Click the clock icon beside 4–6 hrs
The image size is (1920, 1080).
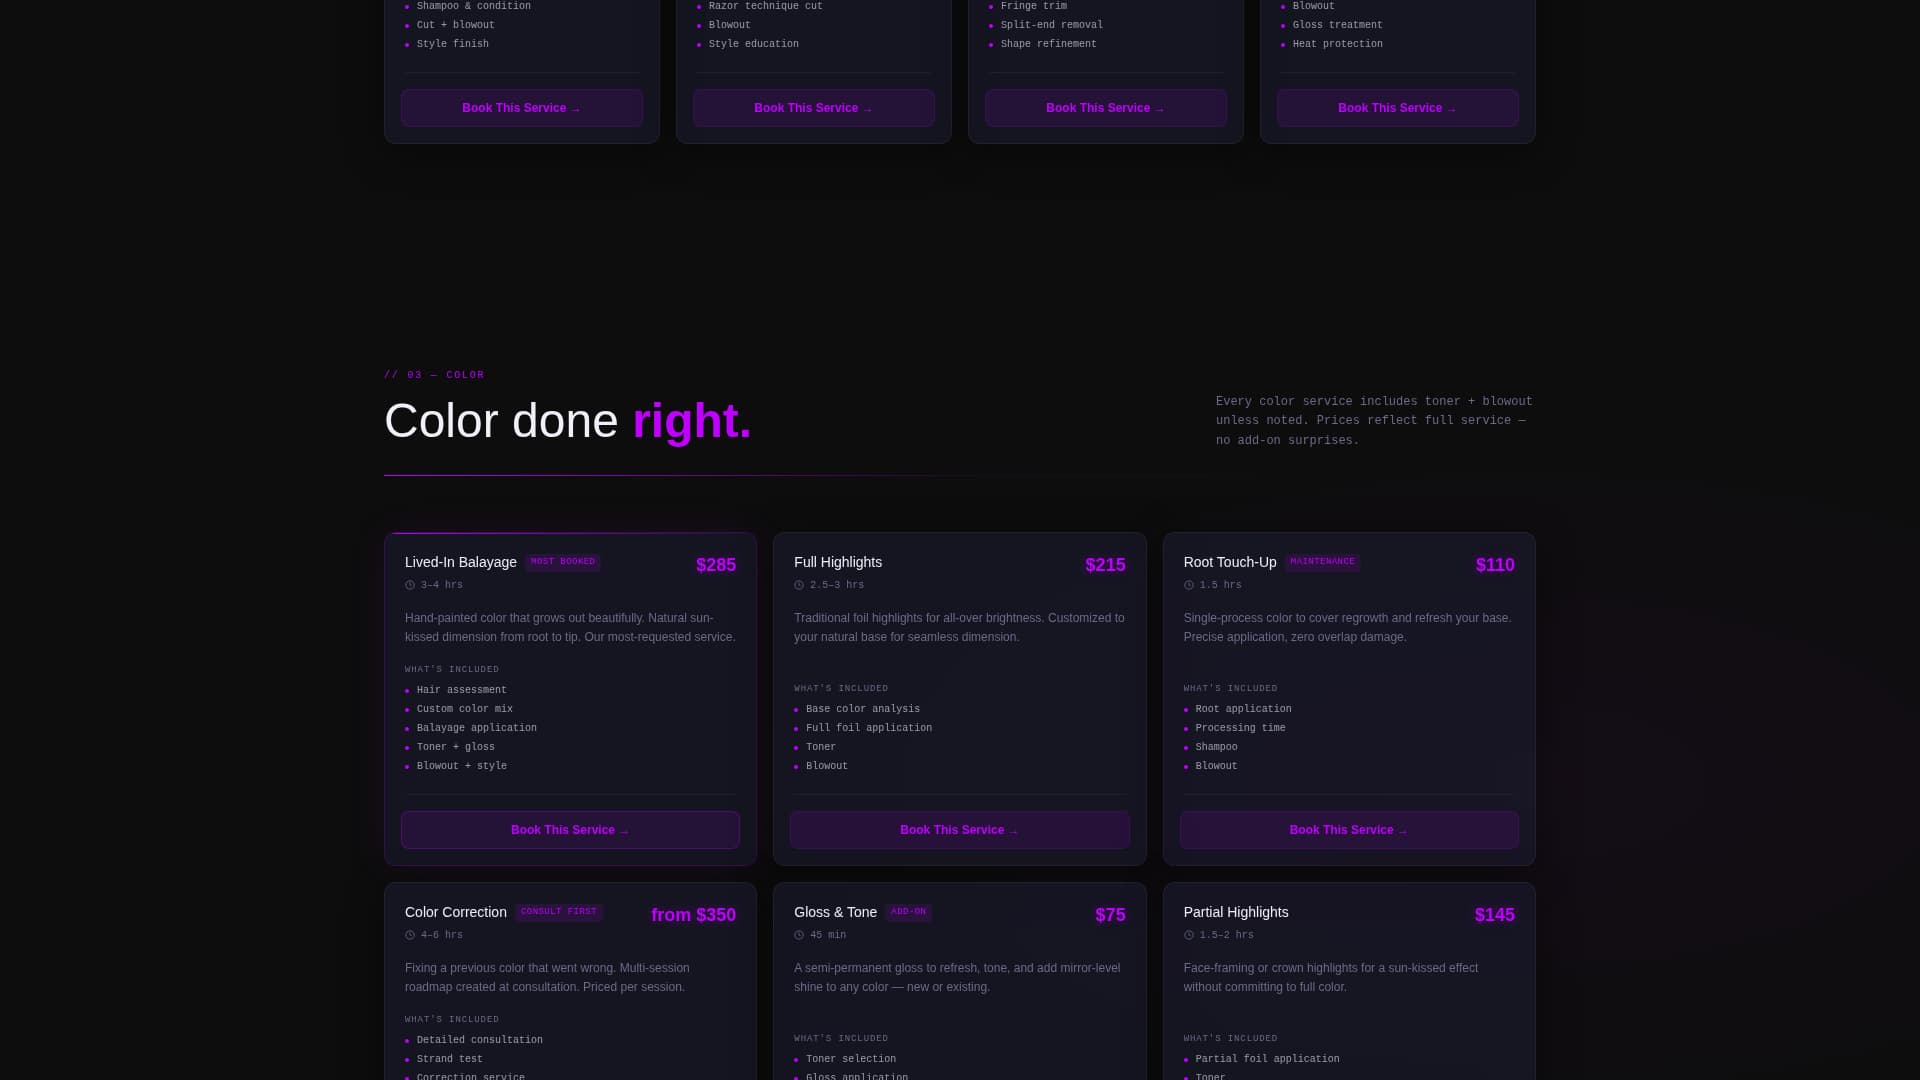[410, 936]
